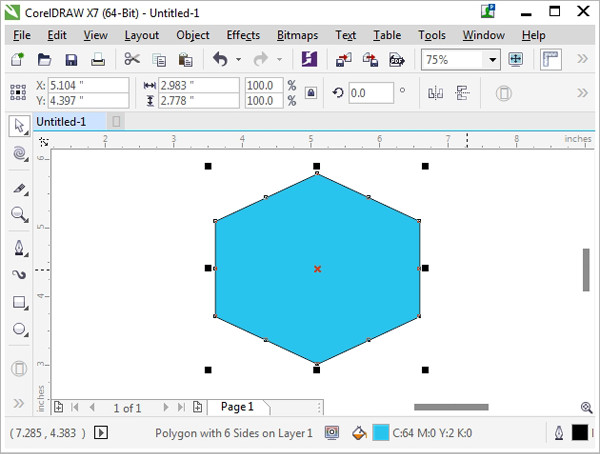Click the color proofing icon in status bar
Image resolution: width=600 pixels, height=454 pixels.
coord(332,433)
